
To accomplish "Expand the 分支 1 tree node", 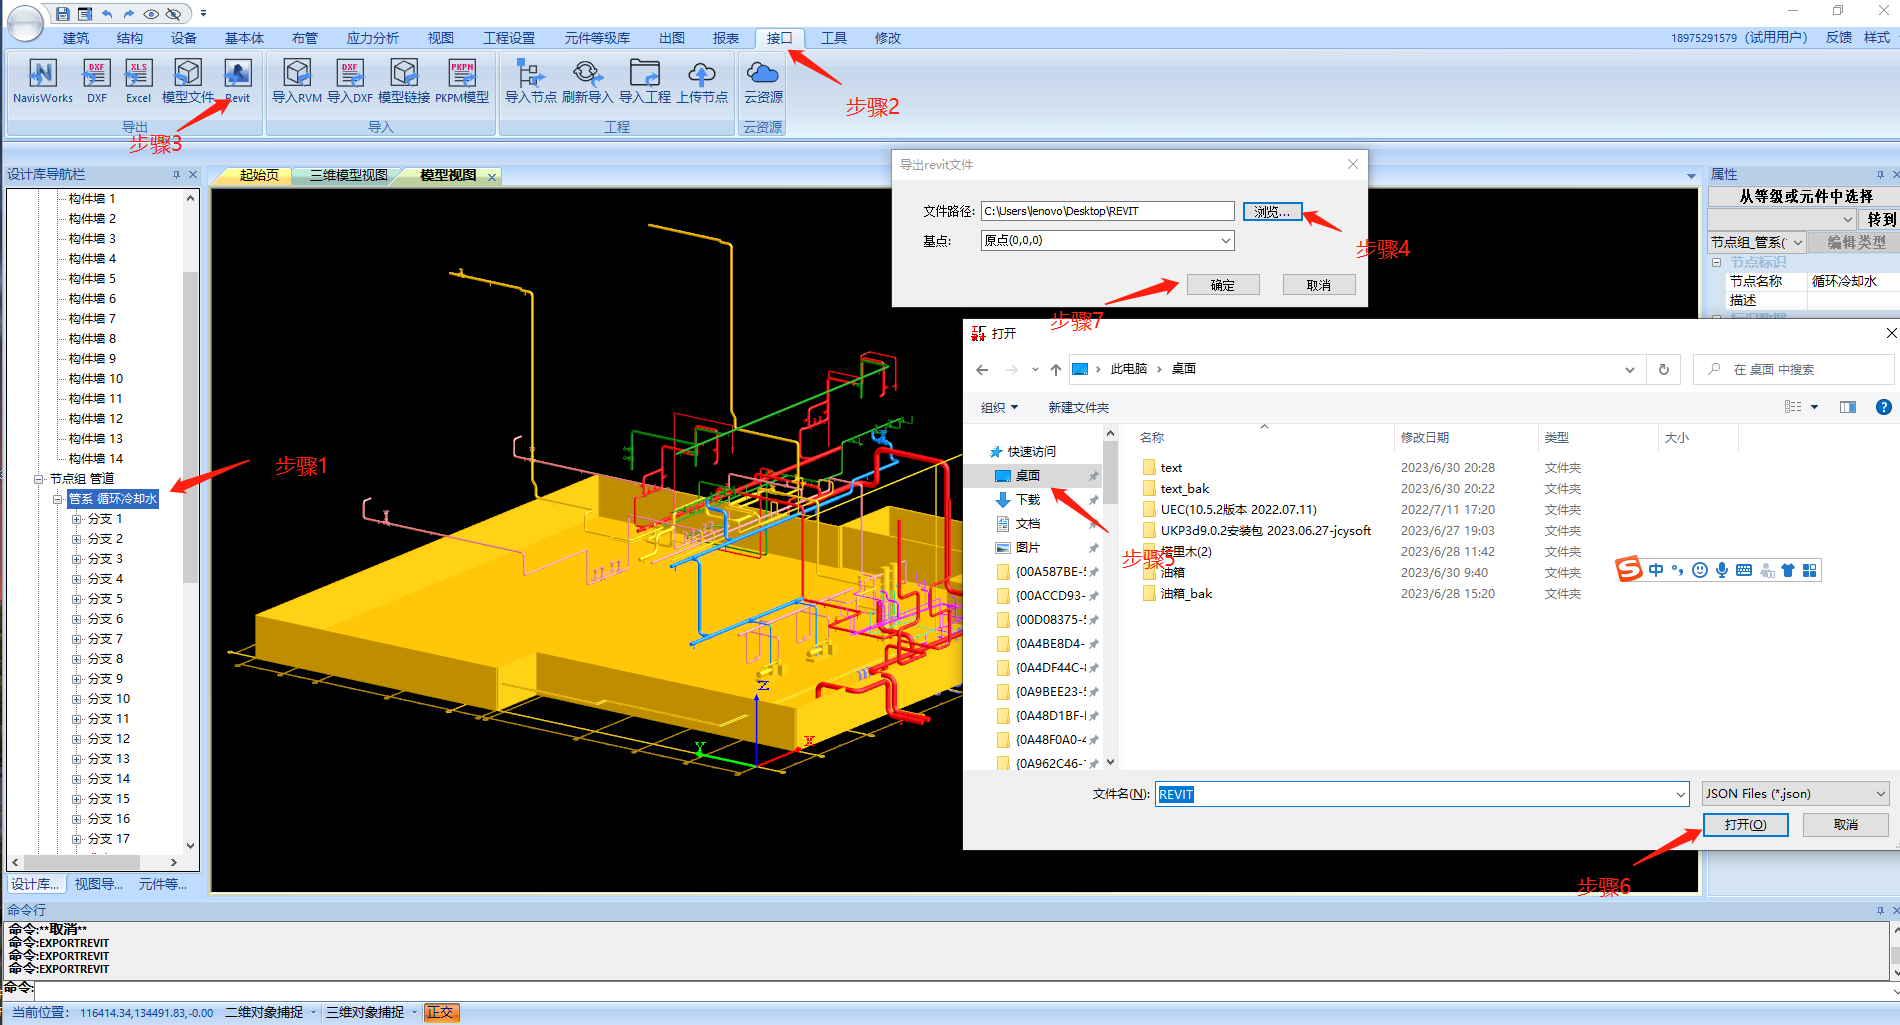I will click(x=77, y=519).
